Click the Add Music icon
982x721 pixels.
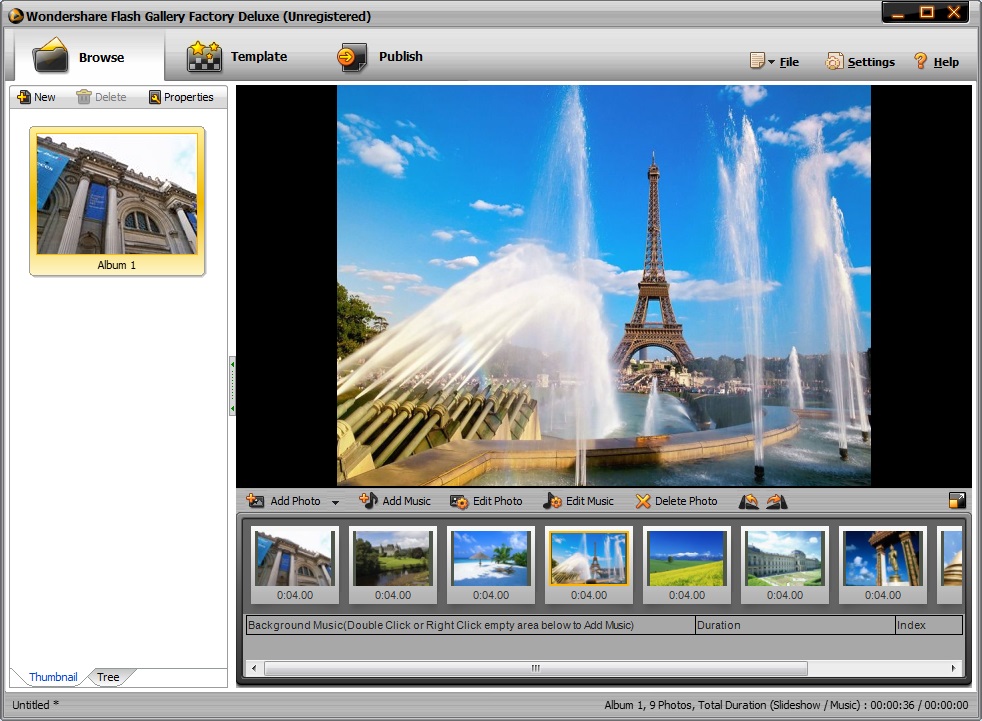(x=395, y=500)
